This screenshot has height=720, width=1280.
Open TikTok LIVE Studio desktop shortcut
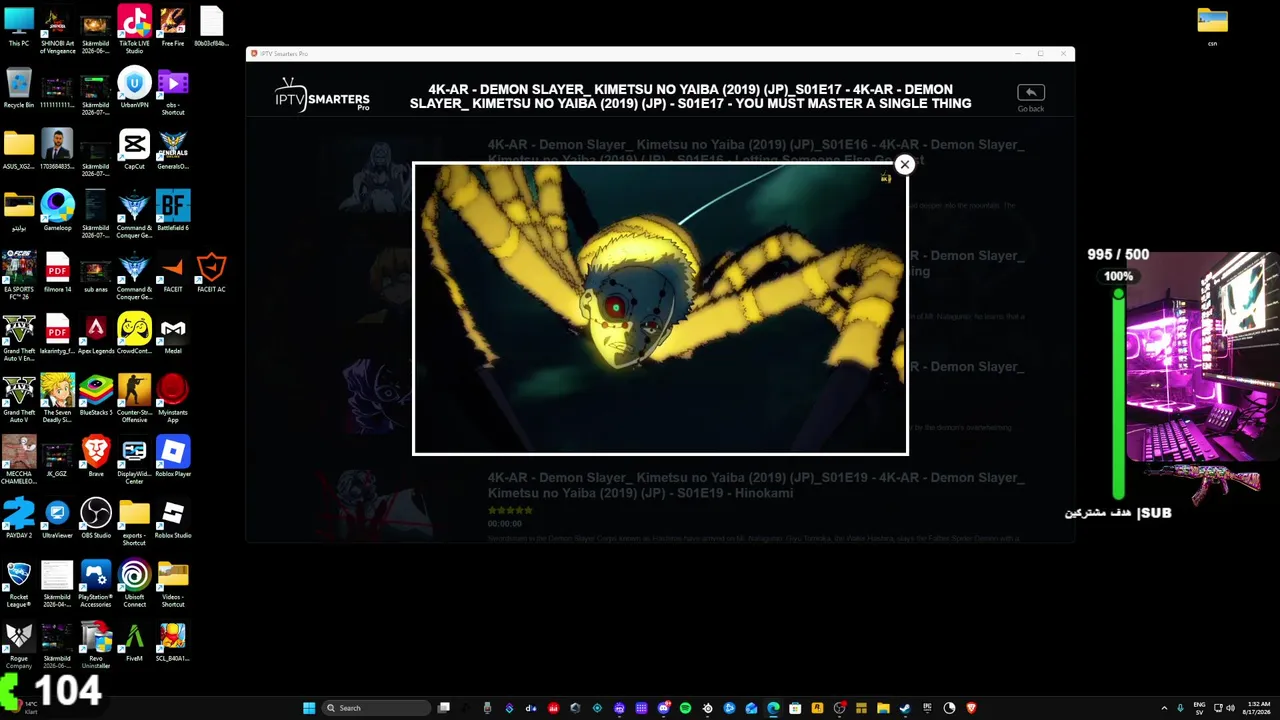(x=134, y=28)
